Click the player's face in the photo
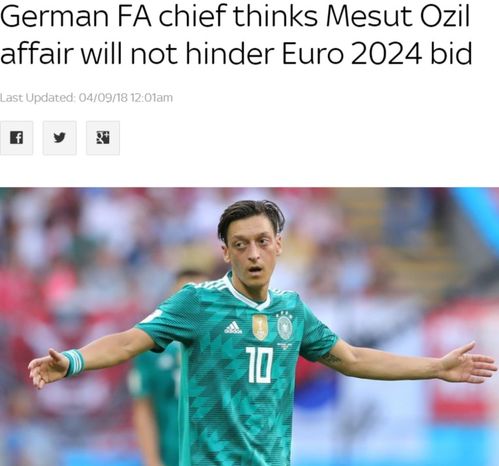The height and width of the screenshot is (466, 499). coord(252,248)
